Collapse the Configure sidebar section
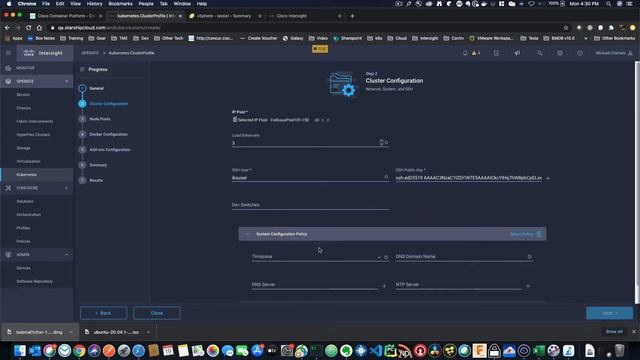The image size is (640, 360). [x=67, y=188]
